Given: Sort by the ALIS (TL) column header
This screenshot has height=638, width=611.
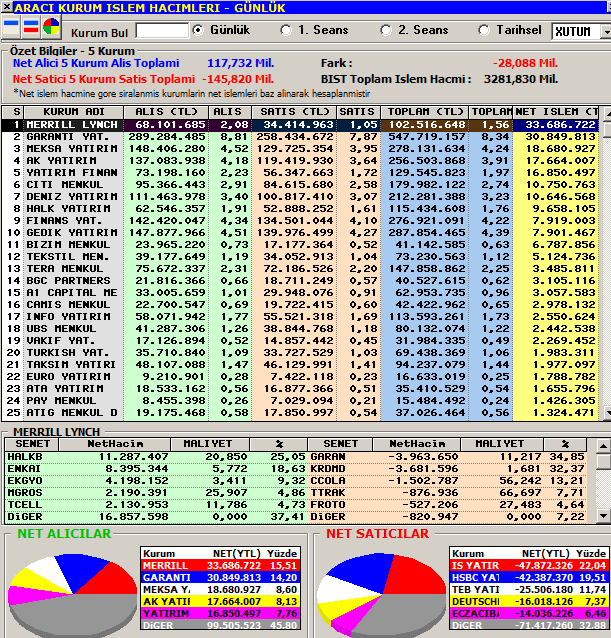Looking at the screenshot, I should [166, 112].
